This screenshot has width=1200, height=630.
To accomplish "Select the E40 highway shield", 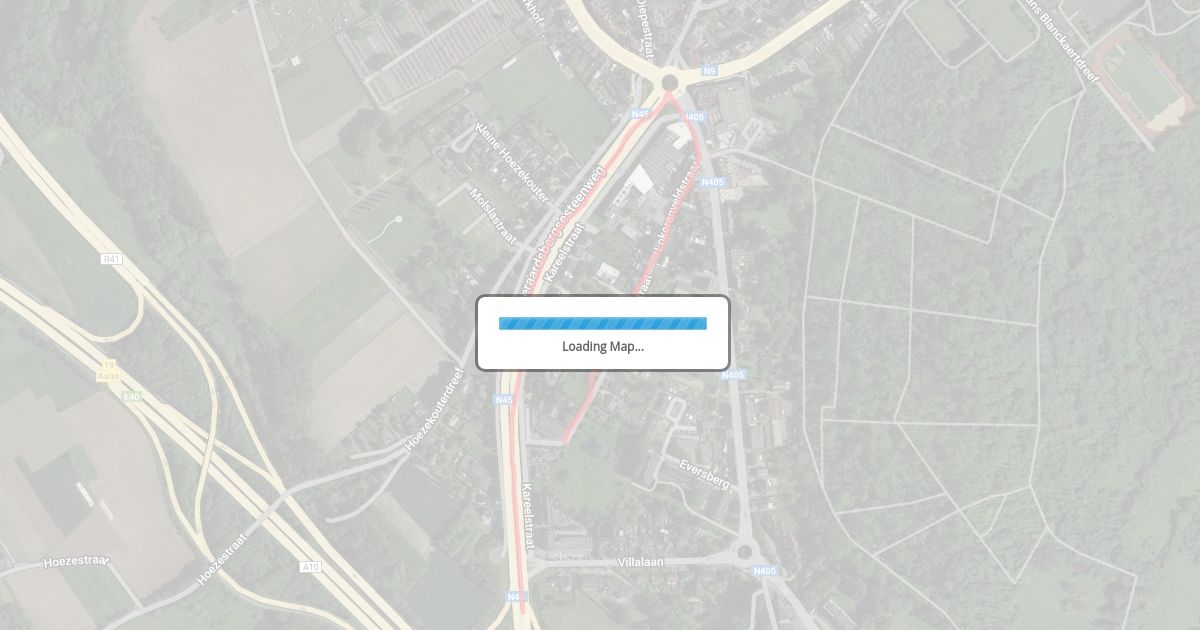I will [x=131, y=397].
